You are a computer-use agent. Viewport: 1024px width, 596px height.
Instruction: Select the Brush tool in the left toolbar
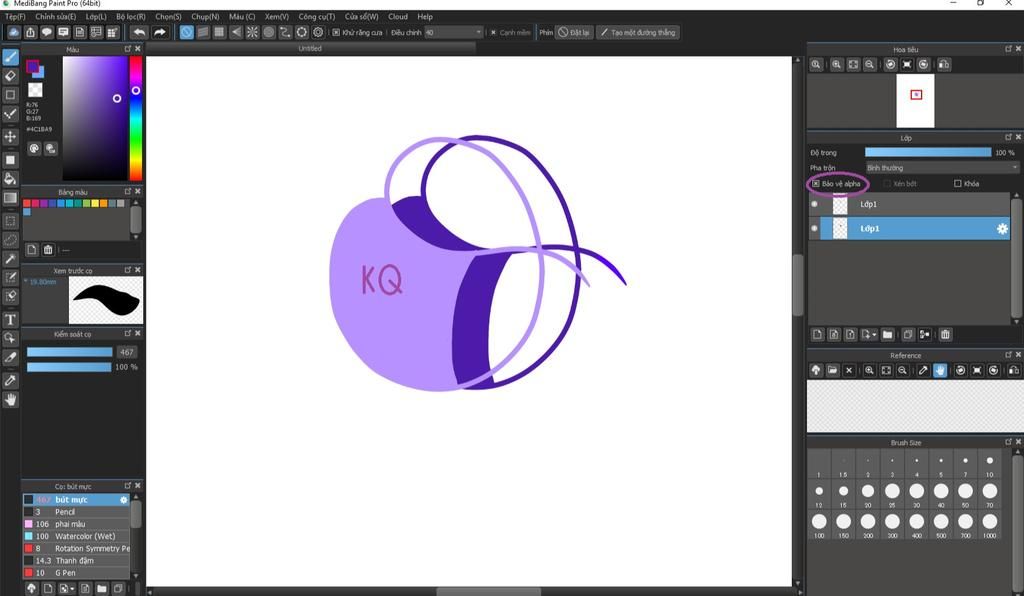(10, 57)
